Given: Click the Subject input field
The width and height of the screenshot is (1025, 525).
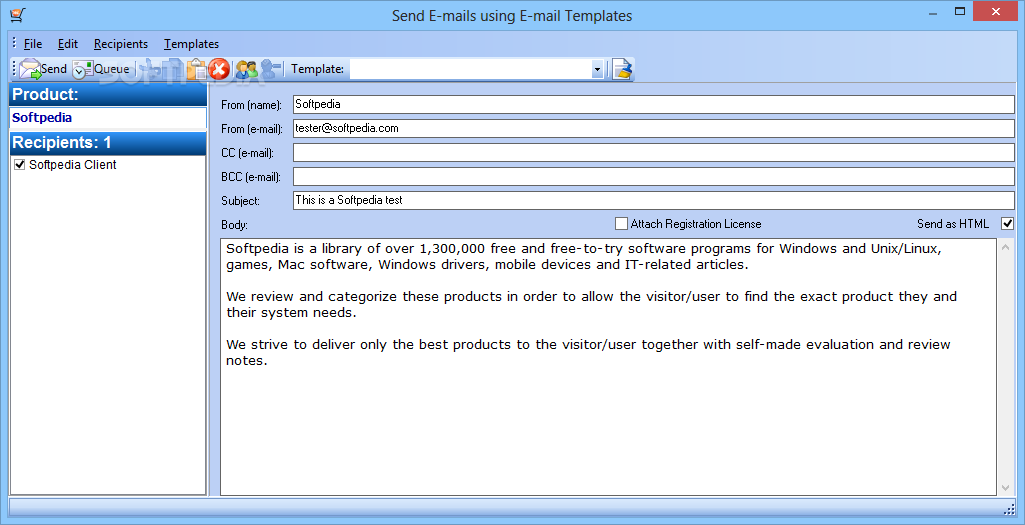Looking at the screenshot, I should [x=654, y=200].
